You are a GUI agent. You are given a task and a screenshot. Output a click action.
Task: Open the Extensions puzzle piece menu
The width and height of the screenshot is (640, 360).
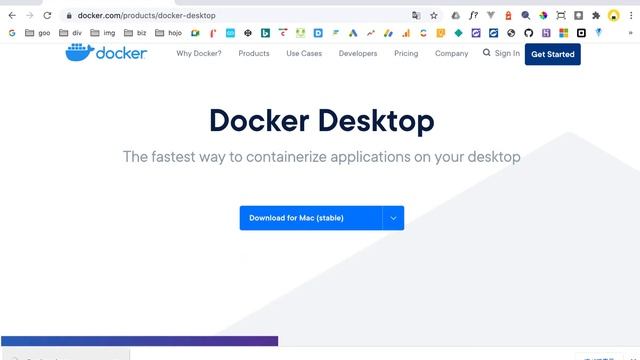596,16
